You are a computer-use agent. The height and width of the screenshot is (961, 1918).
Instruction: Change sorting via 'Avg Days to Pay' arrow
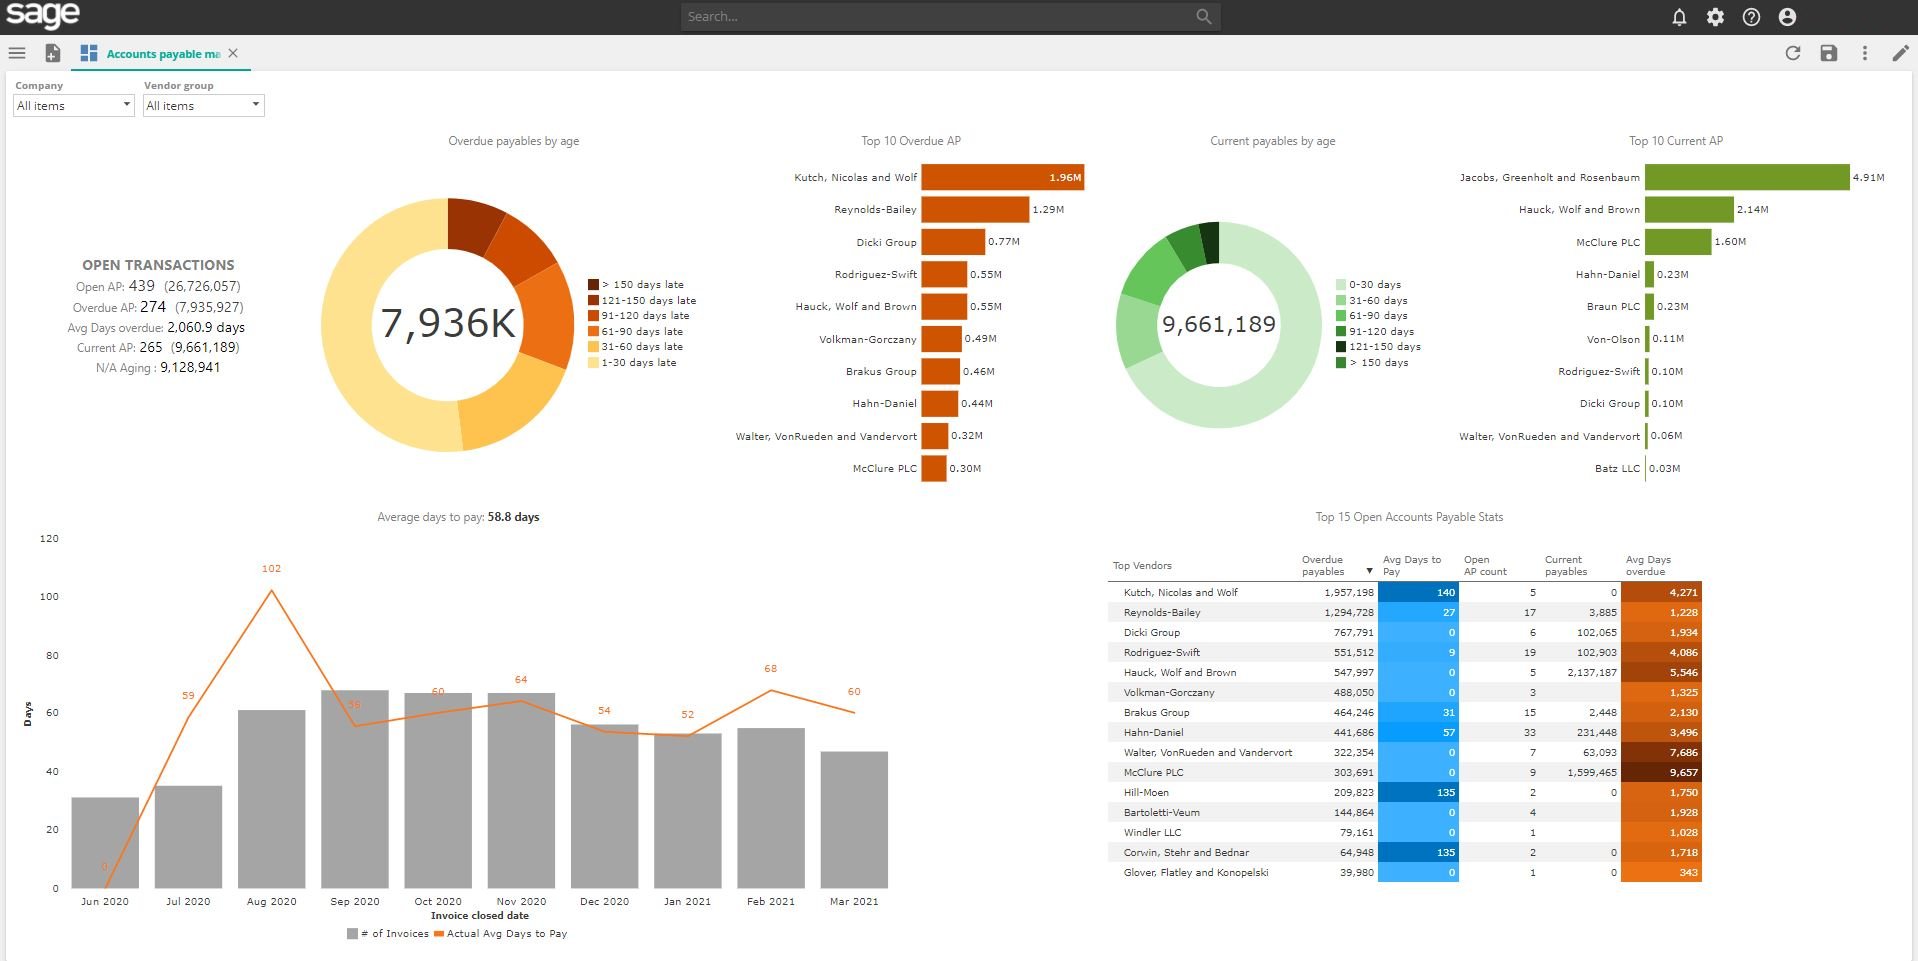(1369, 571)
